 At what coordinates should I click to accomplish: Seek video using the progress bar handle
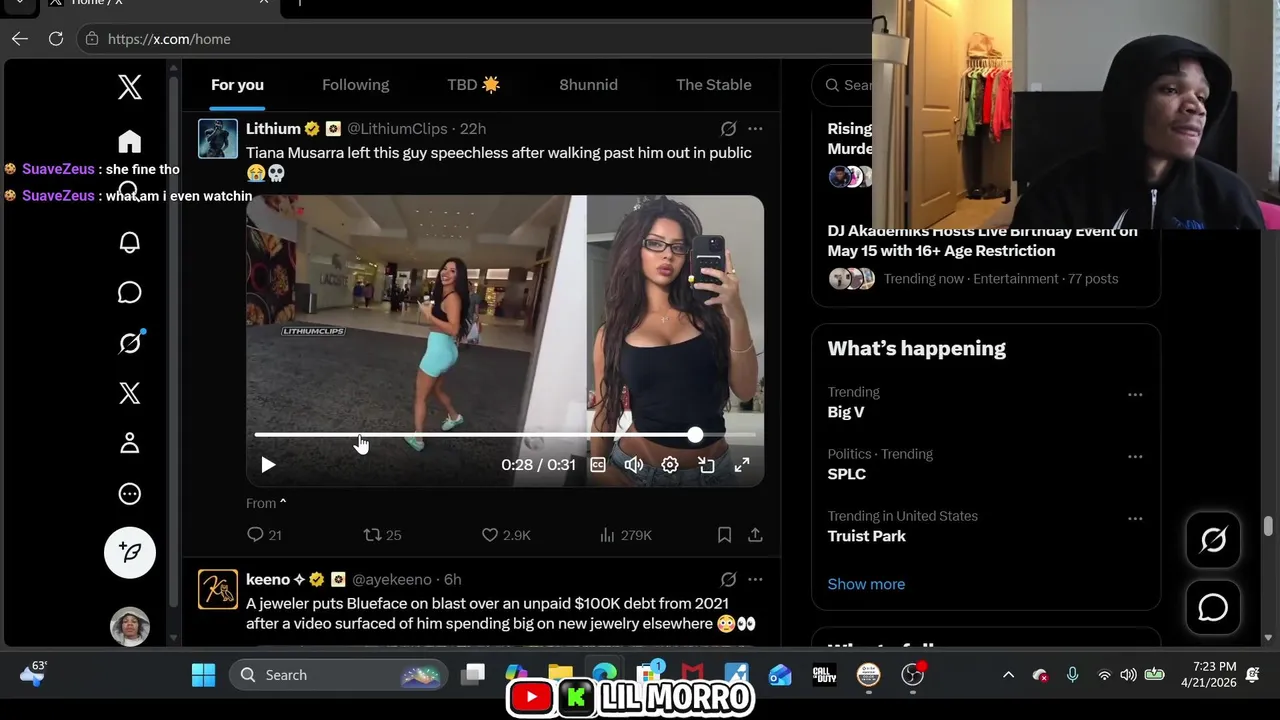point(695,435)
